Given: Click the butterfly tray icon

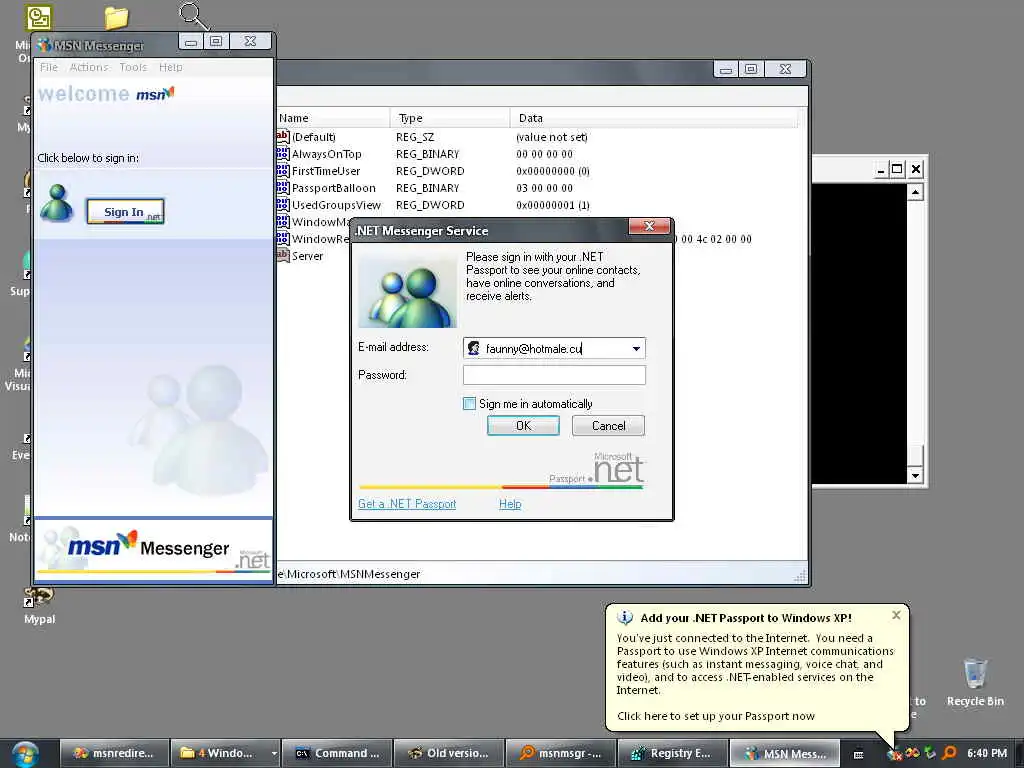Looking at the screenshot, I should point(912,753).
